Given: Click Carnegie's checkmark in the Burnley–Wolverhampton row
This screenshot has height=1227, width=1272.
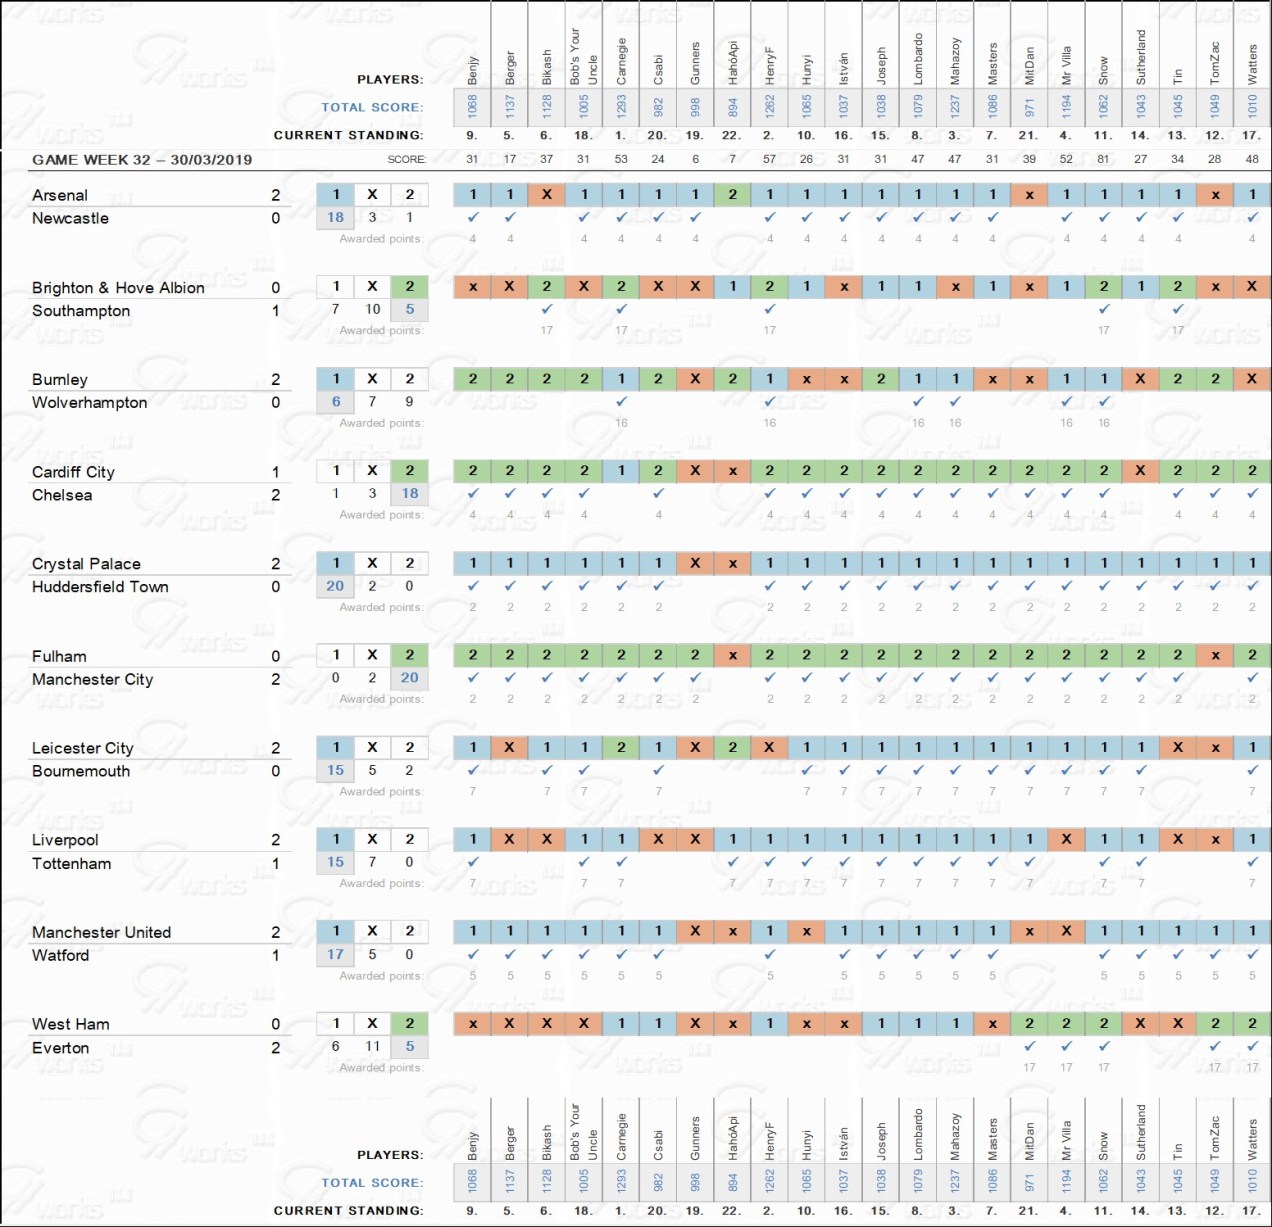Looking at the screenshot, I should point(621,401).
